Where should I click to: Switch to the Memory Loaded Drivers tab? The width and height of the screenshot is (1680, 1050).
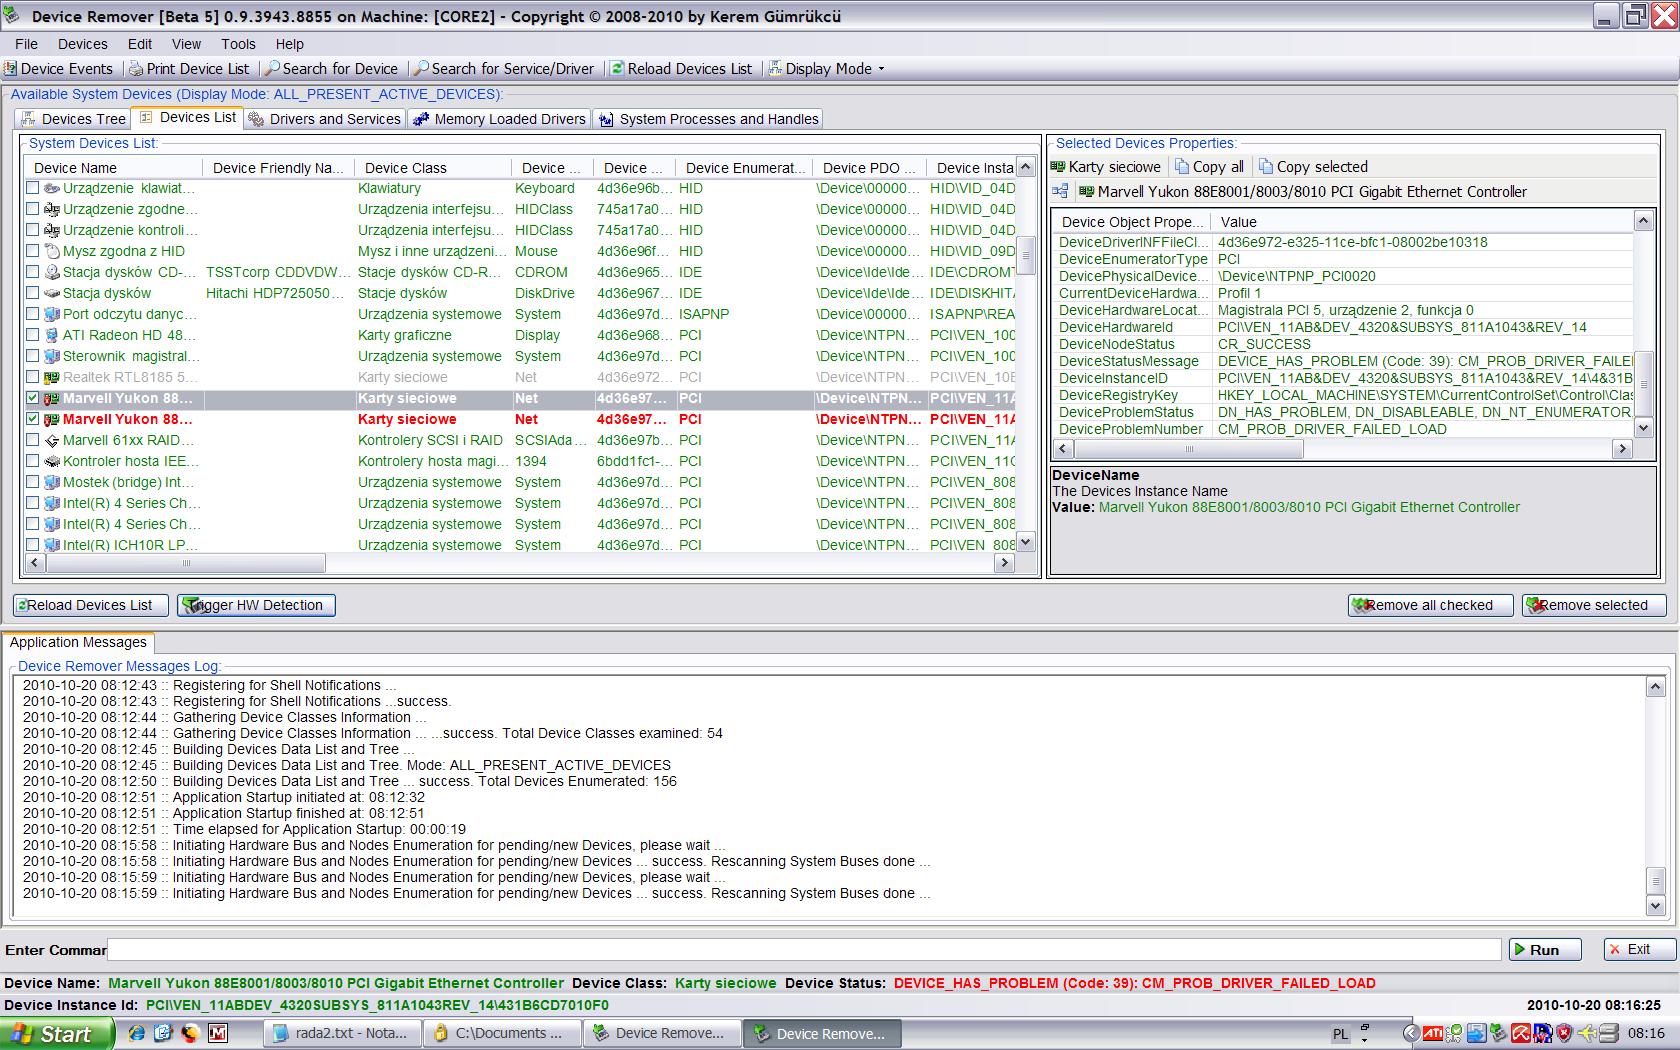(499, 119)
